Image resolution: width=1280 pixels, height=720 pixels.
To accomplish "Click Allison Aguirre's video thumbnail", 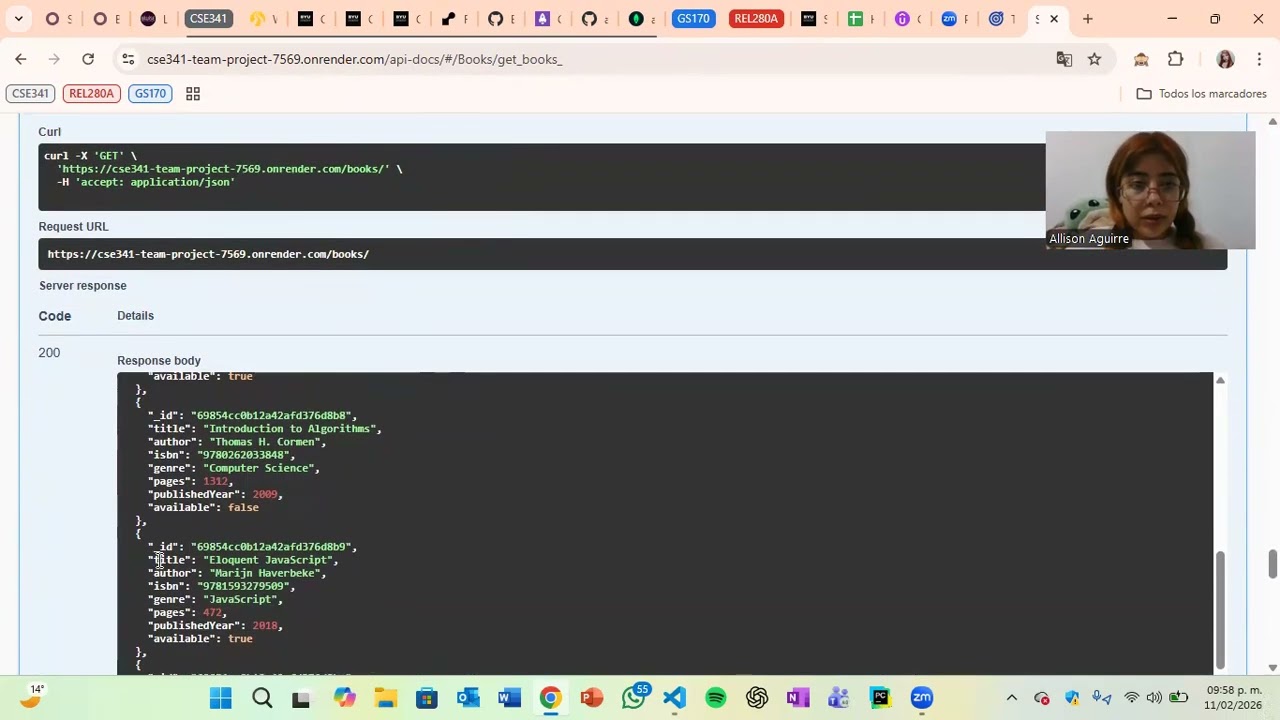I will click(x=1150, y=190).
